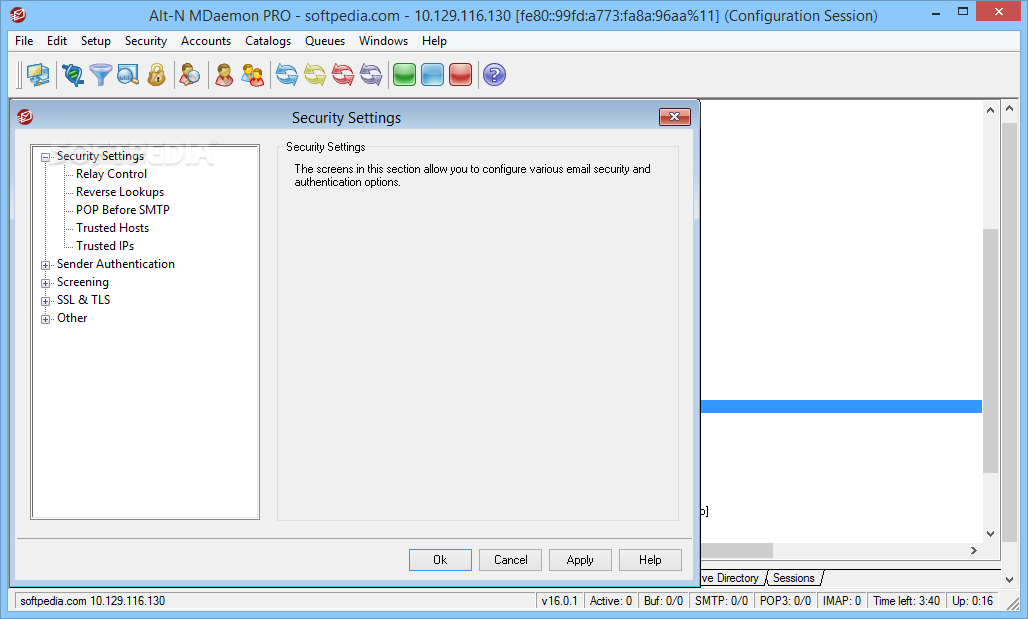Open dialog Help button
The width and height of the screenshot is (1028, 619).
(650, 560)
